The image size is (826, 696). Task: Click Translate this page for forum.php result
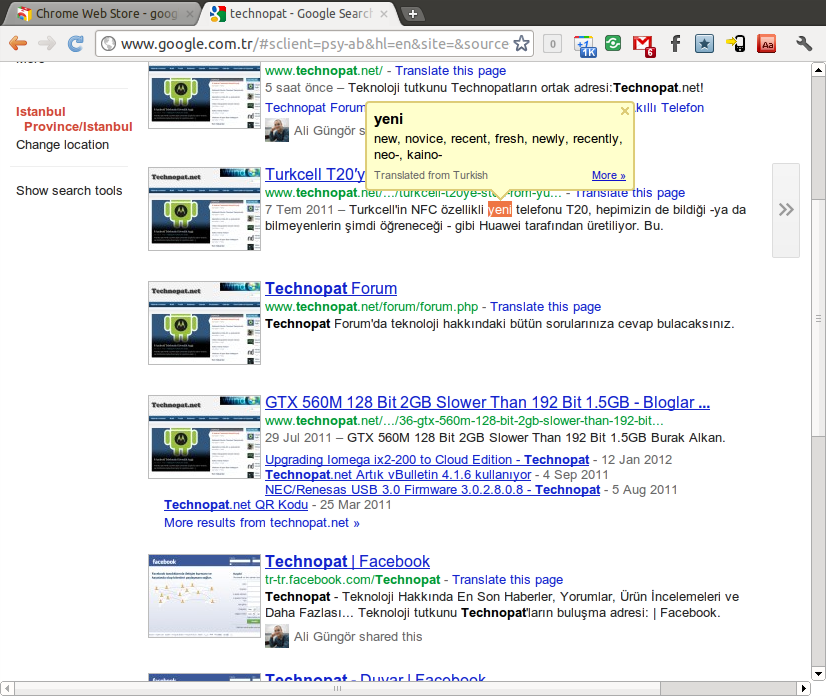[545, 307]
